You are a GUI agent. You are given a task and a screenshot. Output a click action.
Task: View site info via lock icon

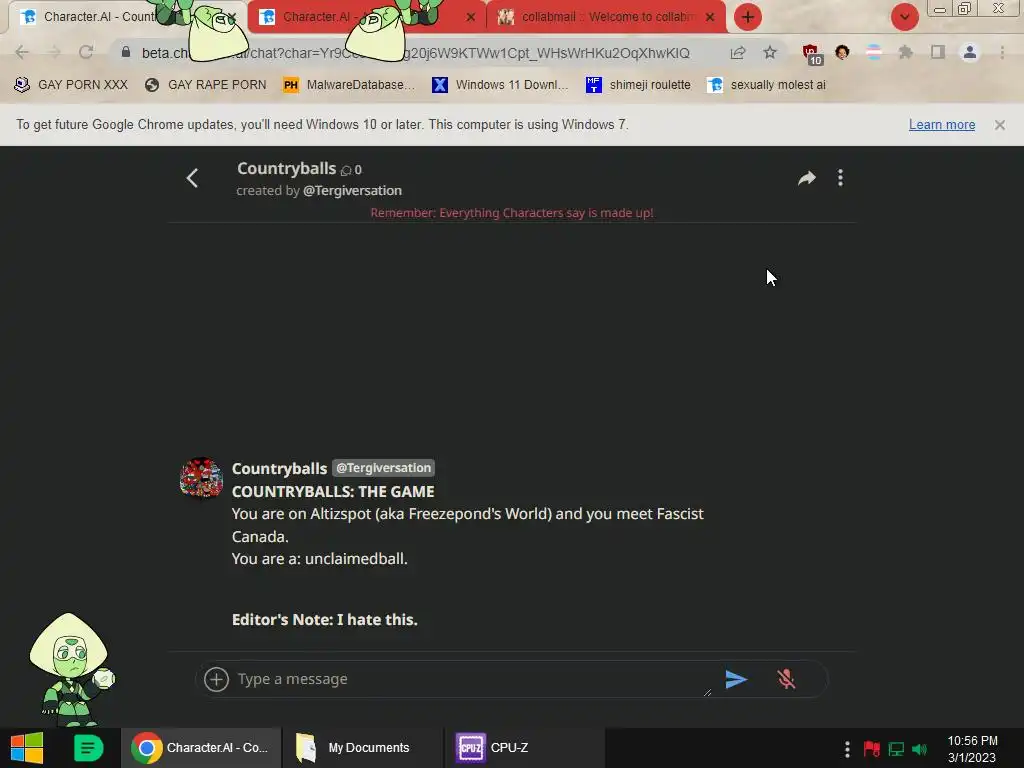(x=125, y=52)
